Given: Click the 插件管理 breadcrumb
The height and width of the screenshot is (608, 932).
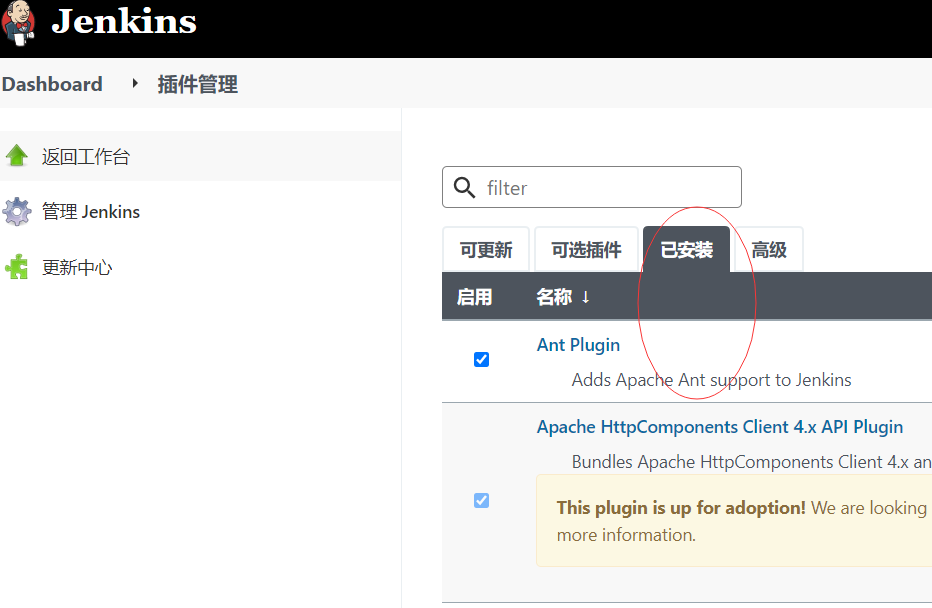Looking at the screenshot, I should point(197,84).
